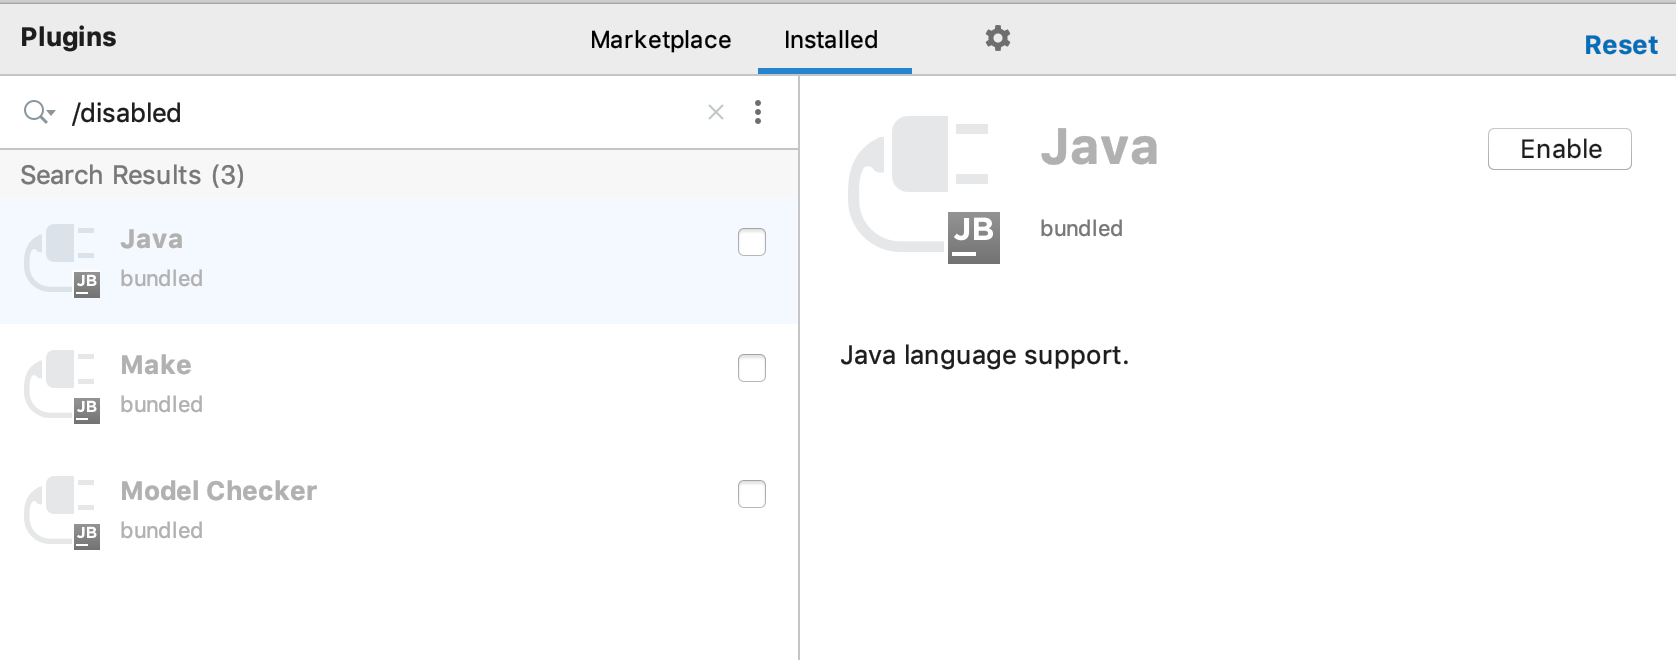This screenshot has height=660, width=1676.
Task: Open search history via magnifier icon
Action: coord(38,112)
